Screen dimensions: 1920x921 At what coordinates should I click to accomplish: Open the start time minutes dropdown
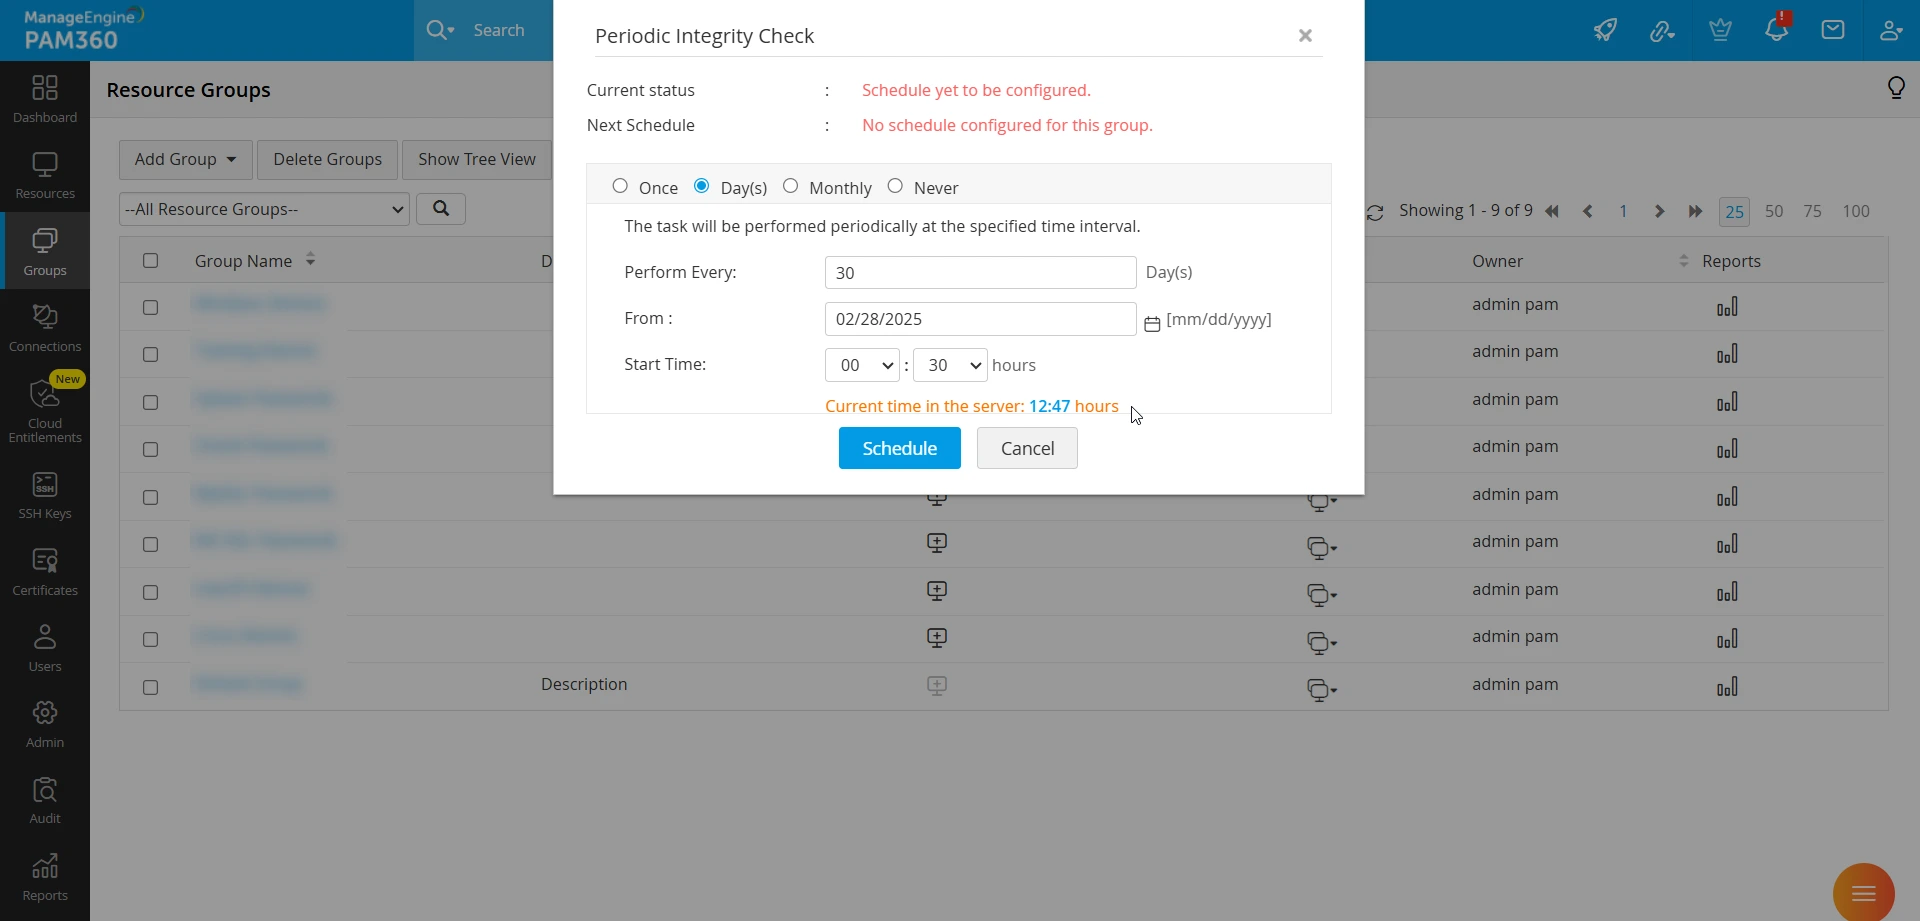click(950, 365)
